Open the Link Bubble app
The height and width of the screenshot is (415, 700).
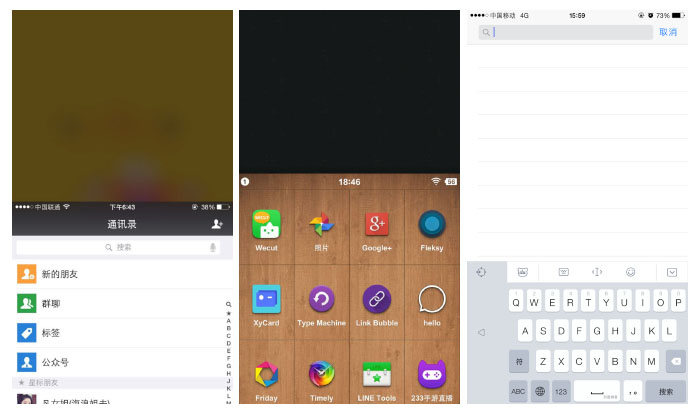[x=376, y=299]
